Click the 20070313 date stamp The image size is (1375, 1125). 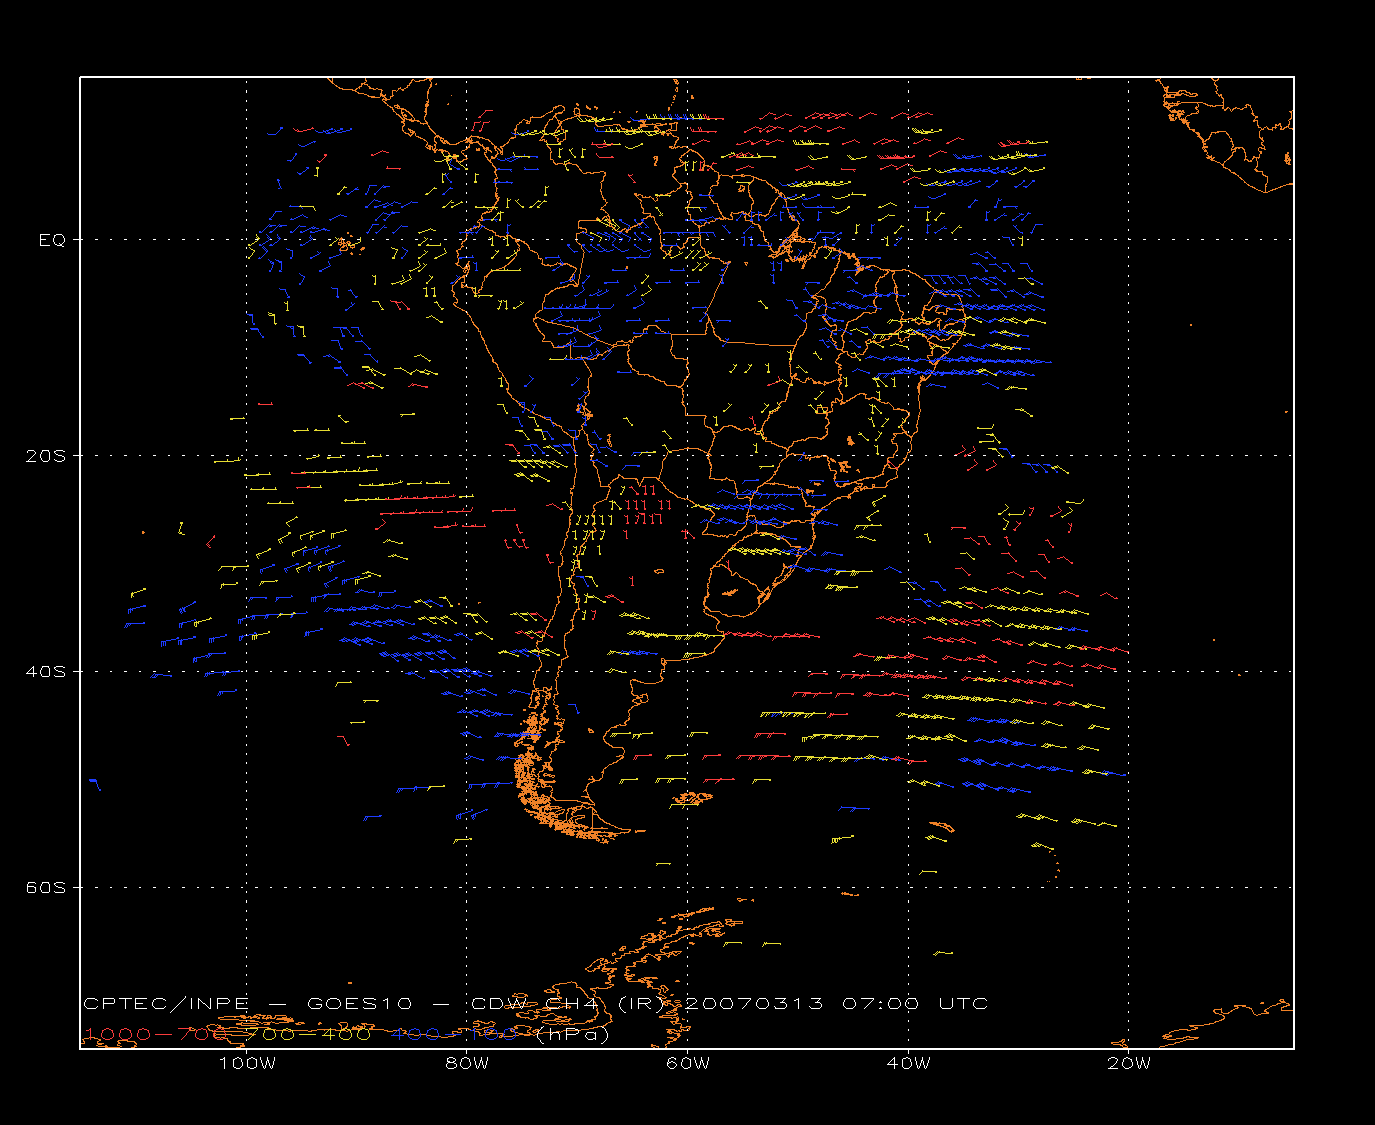[x=756, y=1003]
